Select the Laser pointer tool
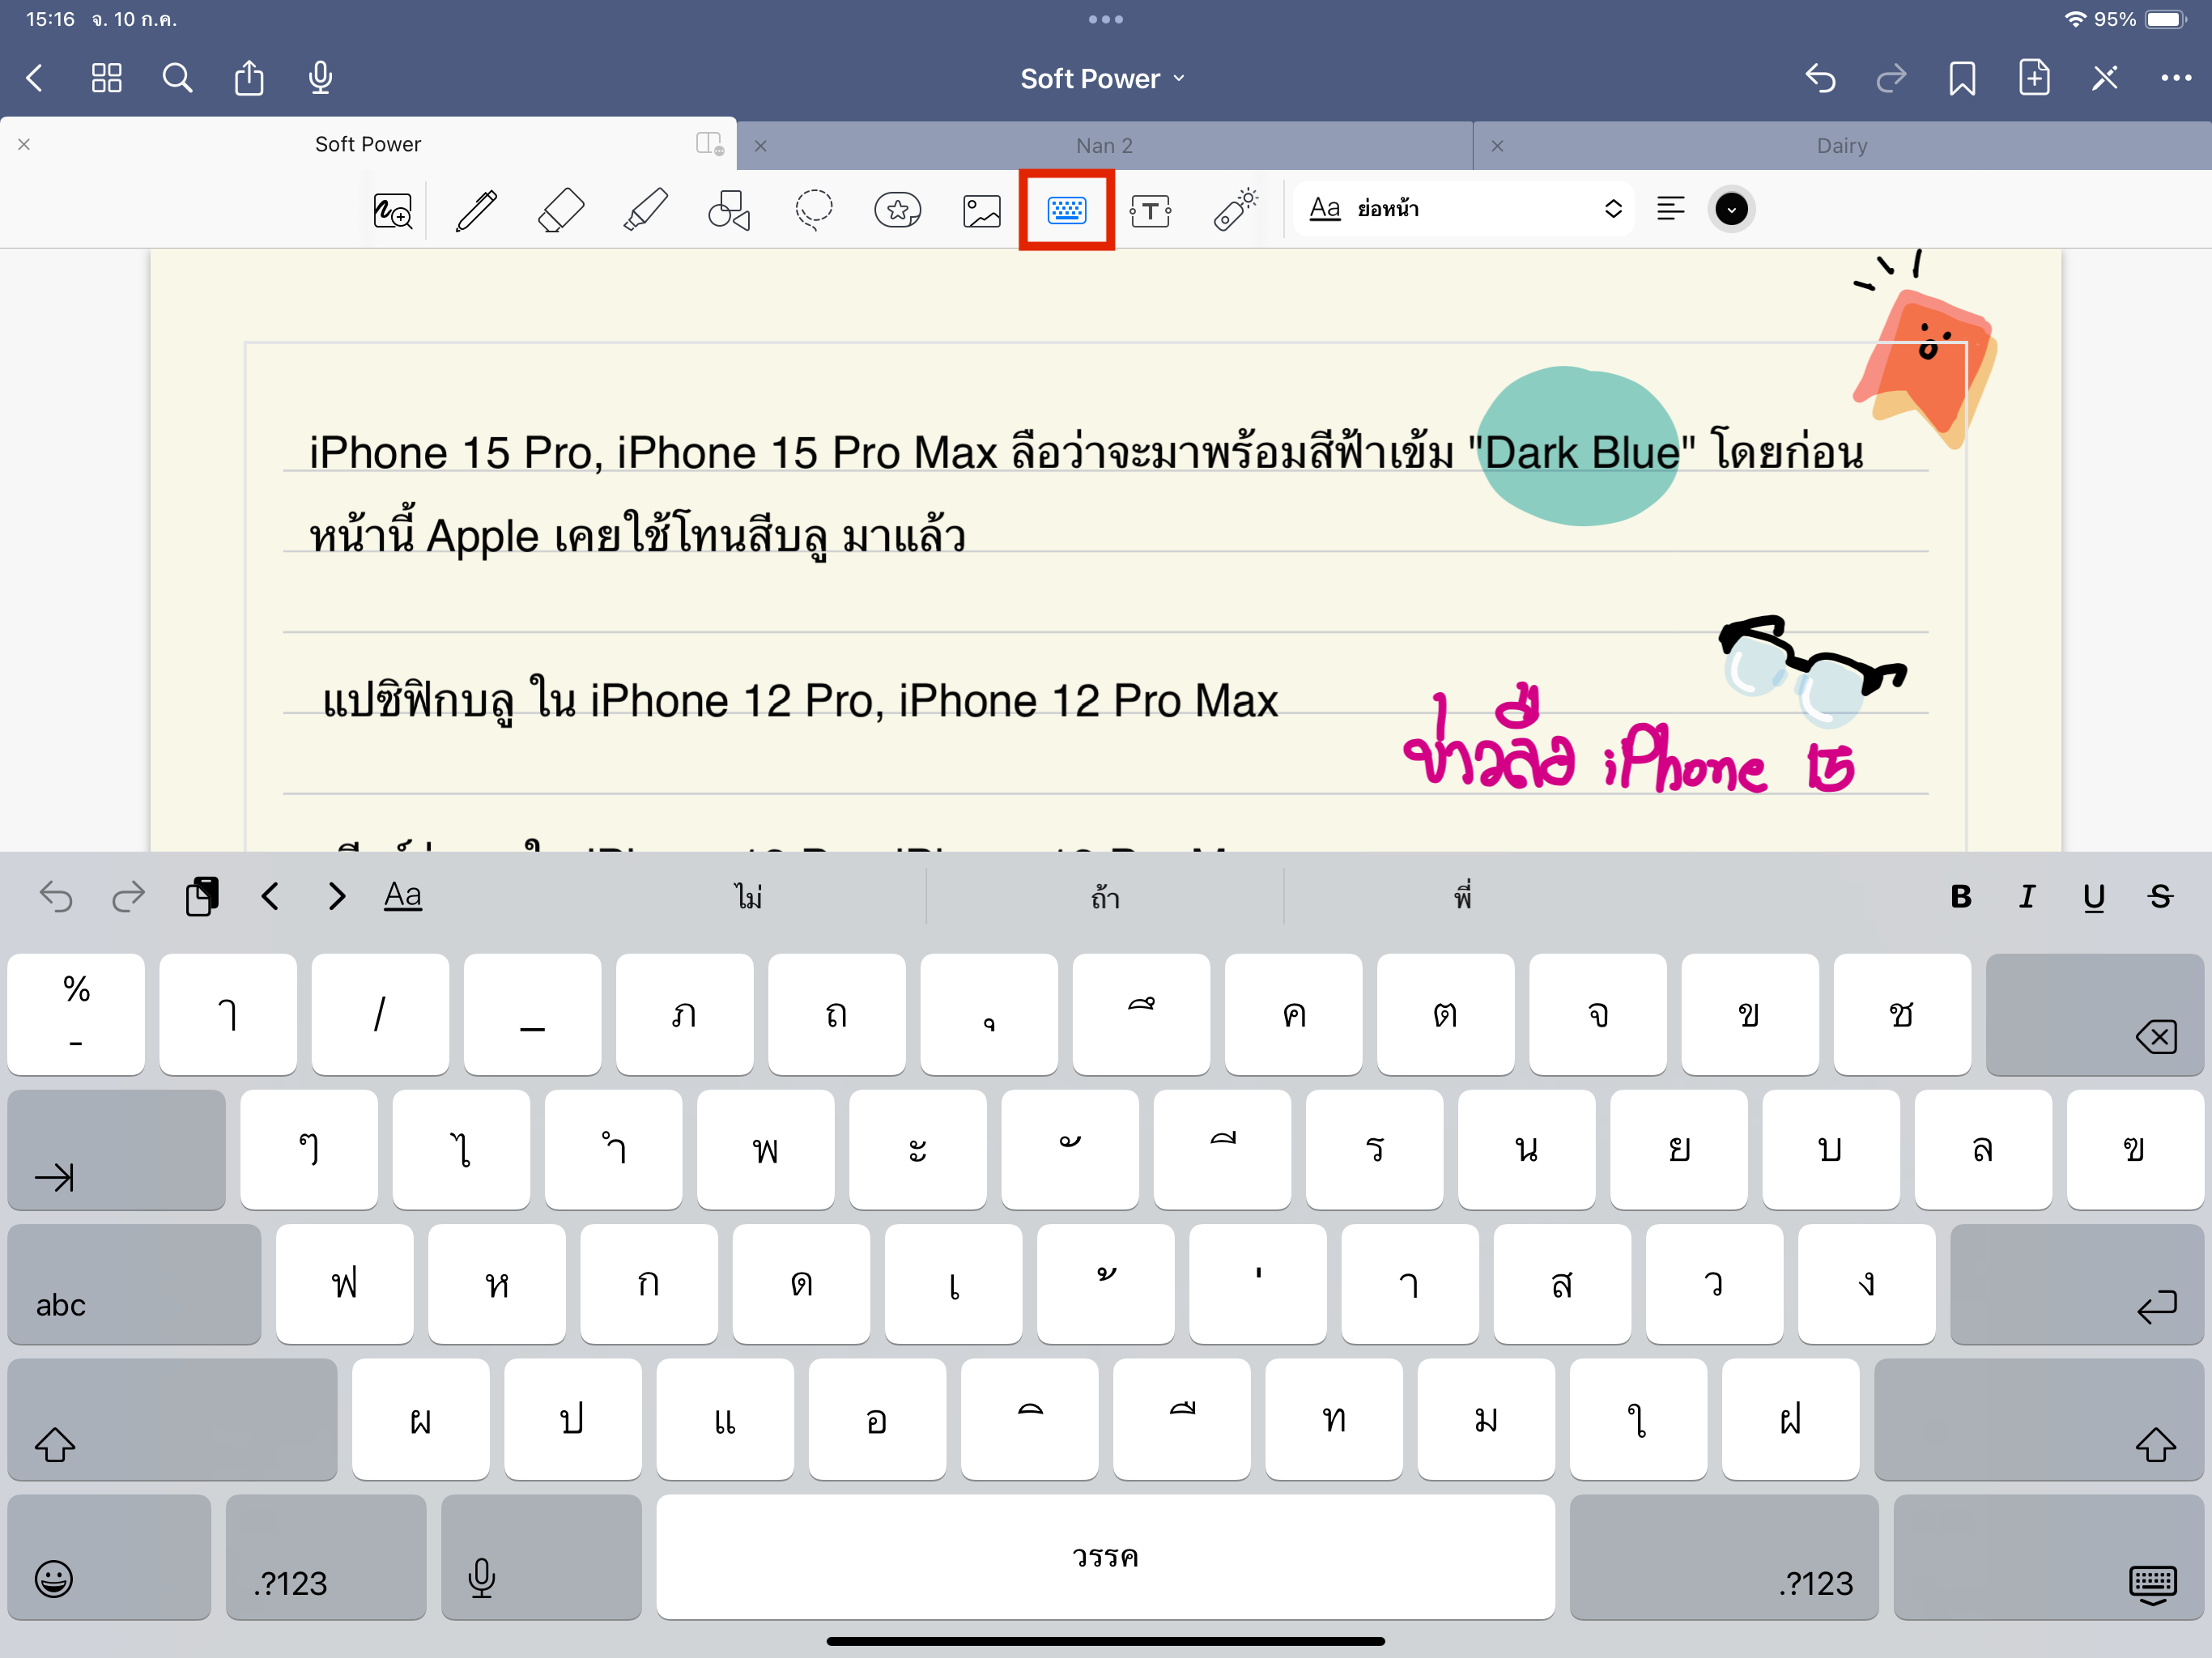 click(1235, 210)
